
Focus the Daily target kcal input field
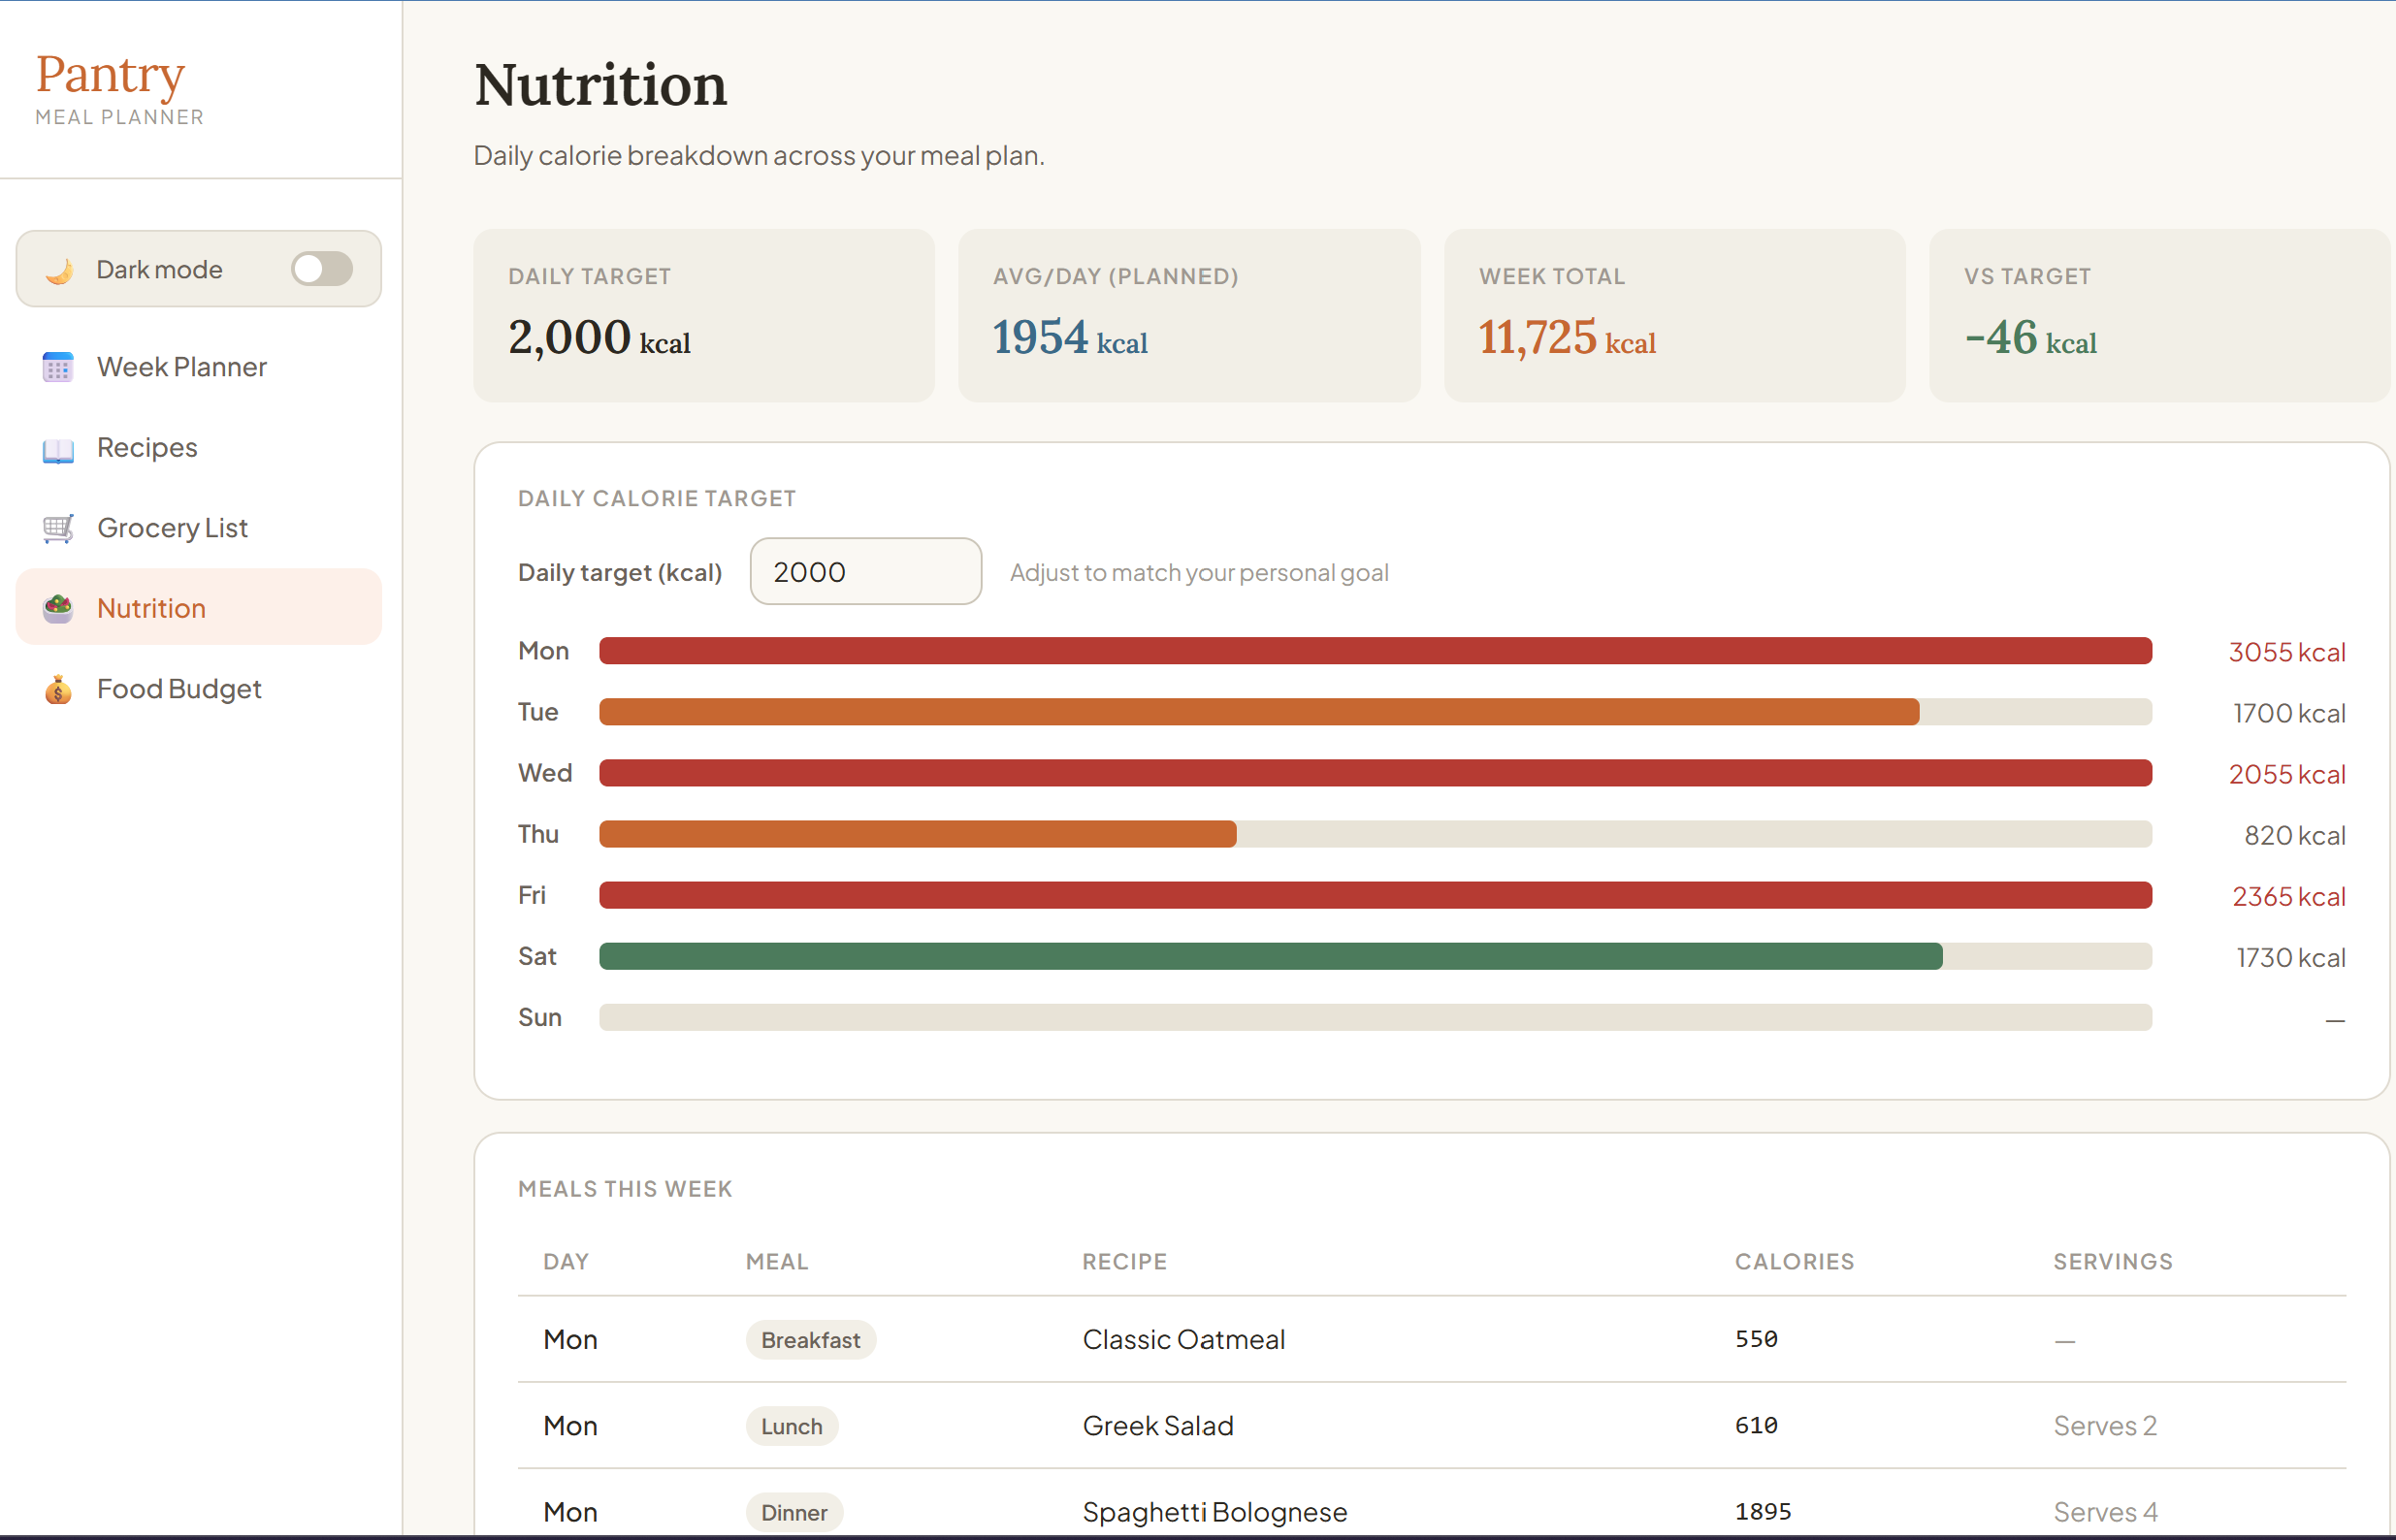[865, 572]
